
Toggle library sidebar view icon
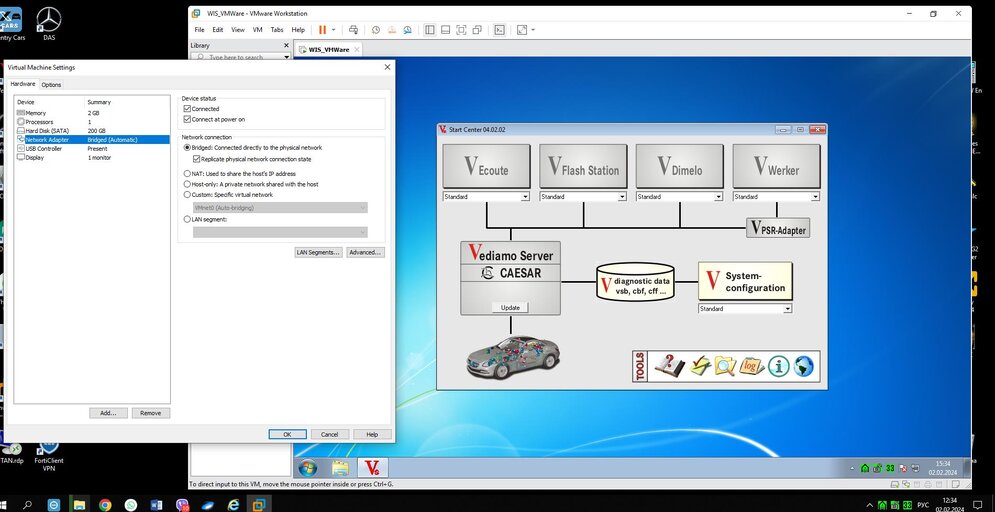430,30
